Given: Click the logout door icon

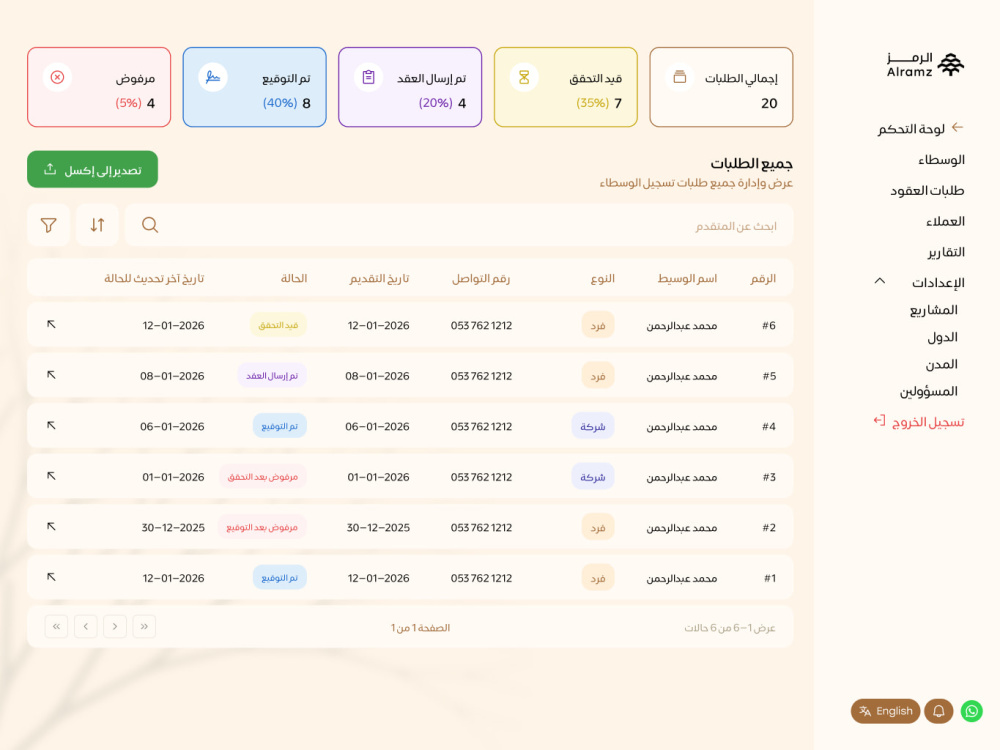Looking at the screenshot, I should pos(879,420).
